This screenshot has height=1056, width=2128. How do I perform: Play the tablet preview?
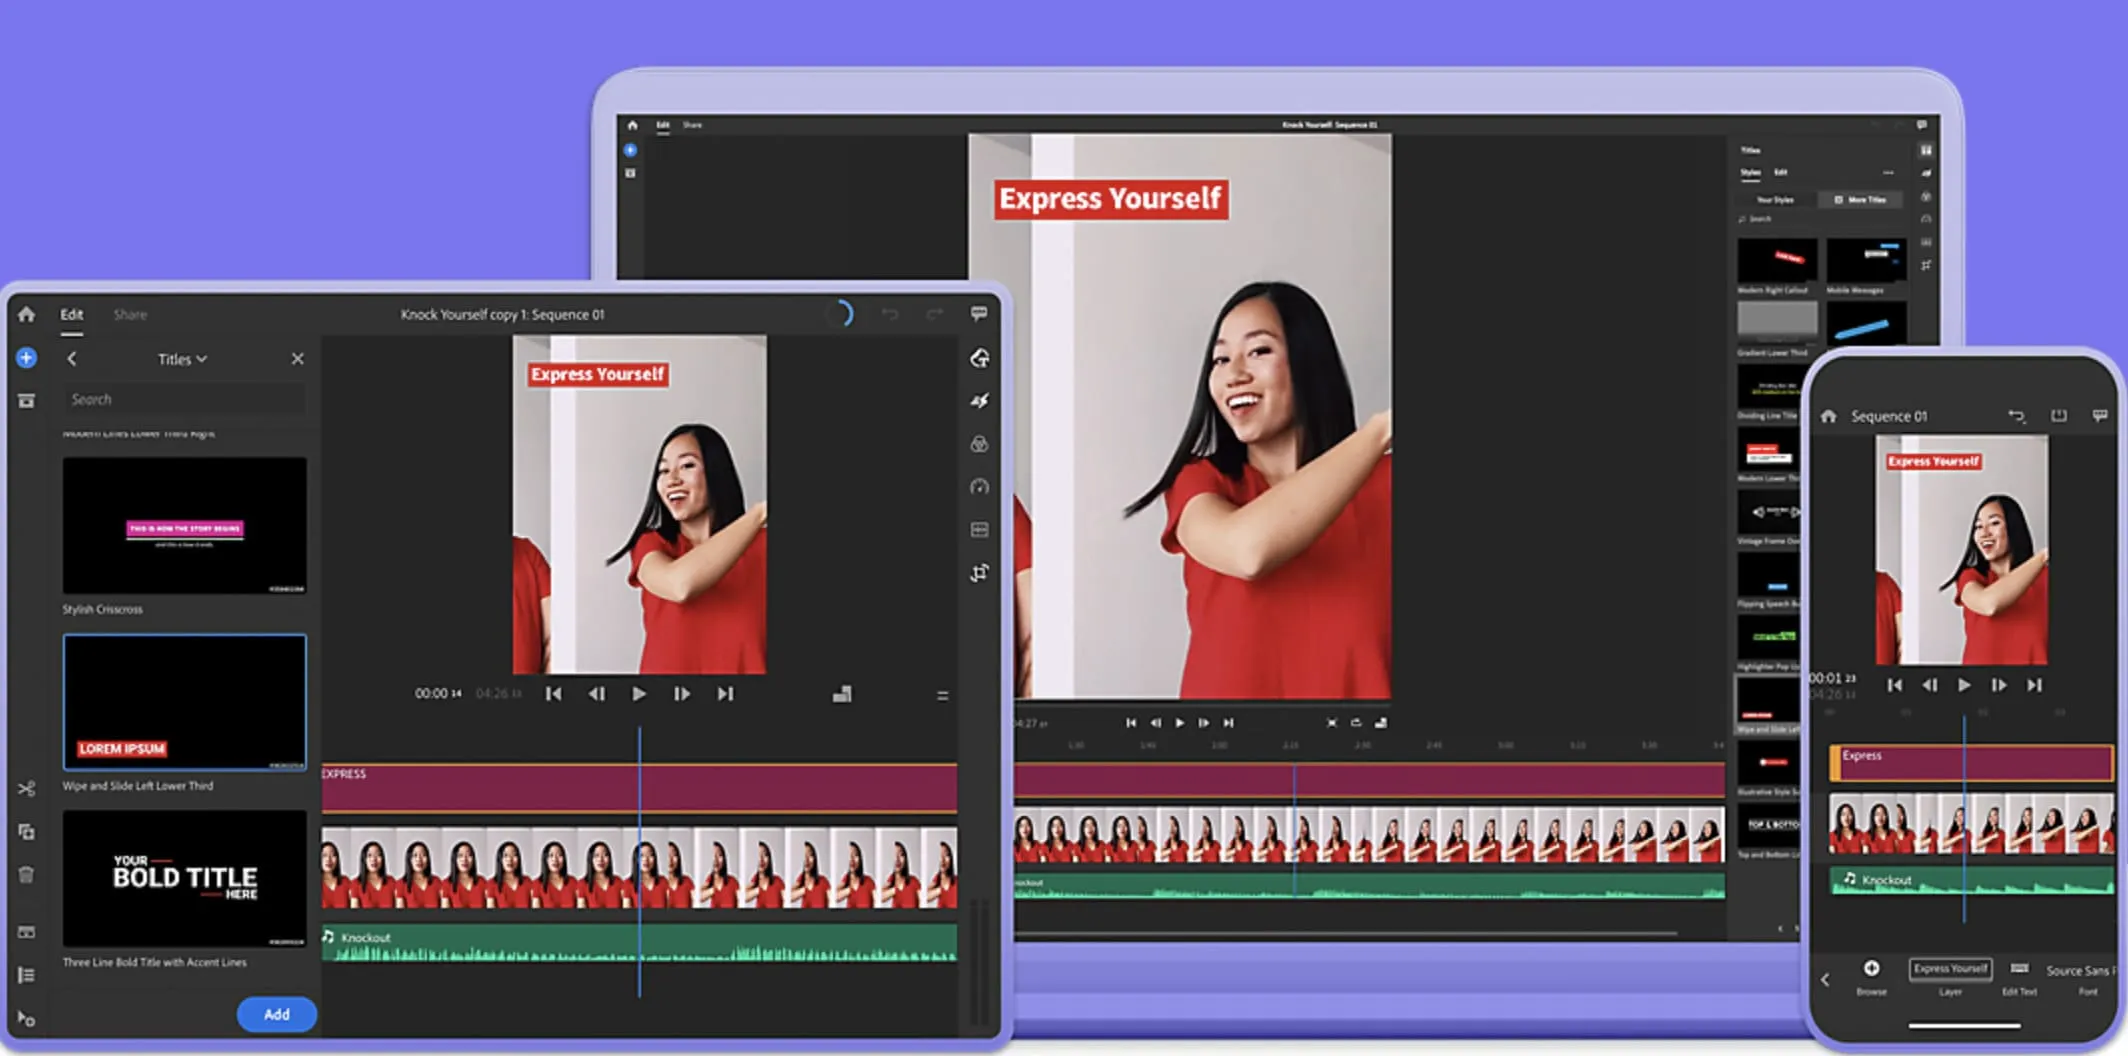pos(639,694)
